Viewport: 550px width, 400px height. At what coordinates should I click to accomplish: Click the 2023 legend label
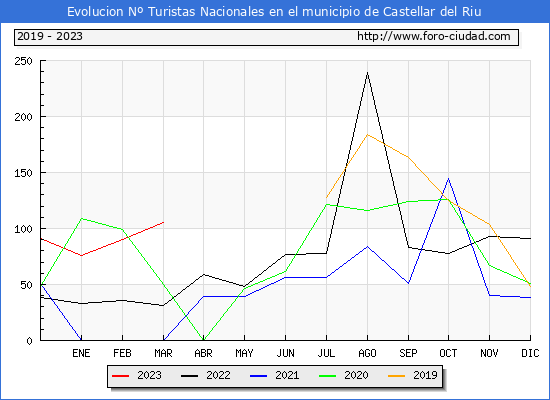(x=149, y=375)
